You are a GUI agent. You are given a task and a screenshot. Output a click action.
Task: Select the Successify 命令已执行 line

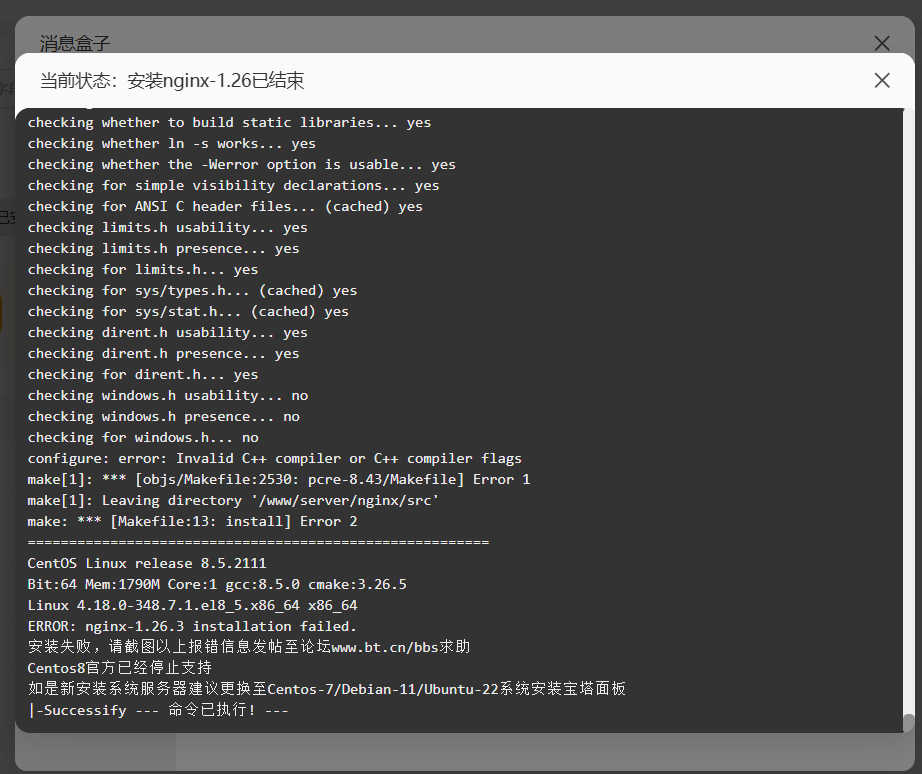(158, 710)
